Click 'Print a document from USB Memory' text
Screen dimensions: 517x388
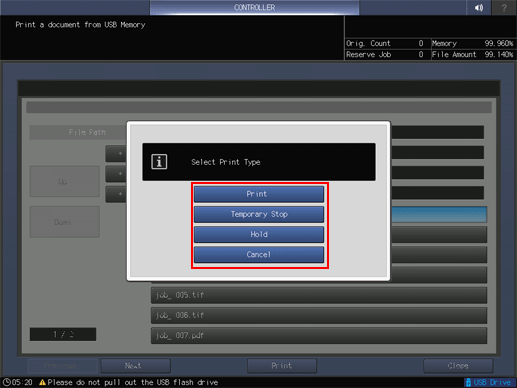[x=80, y=25]
